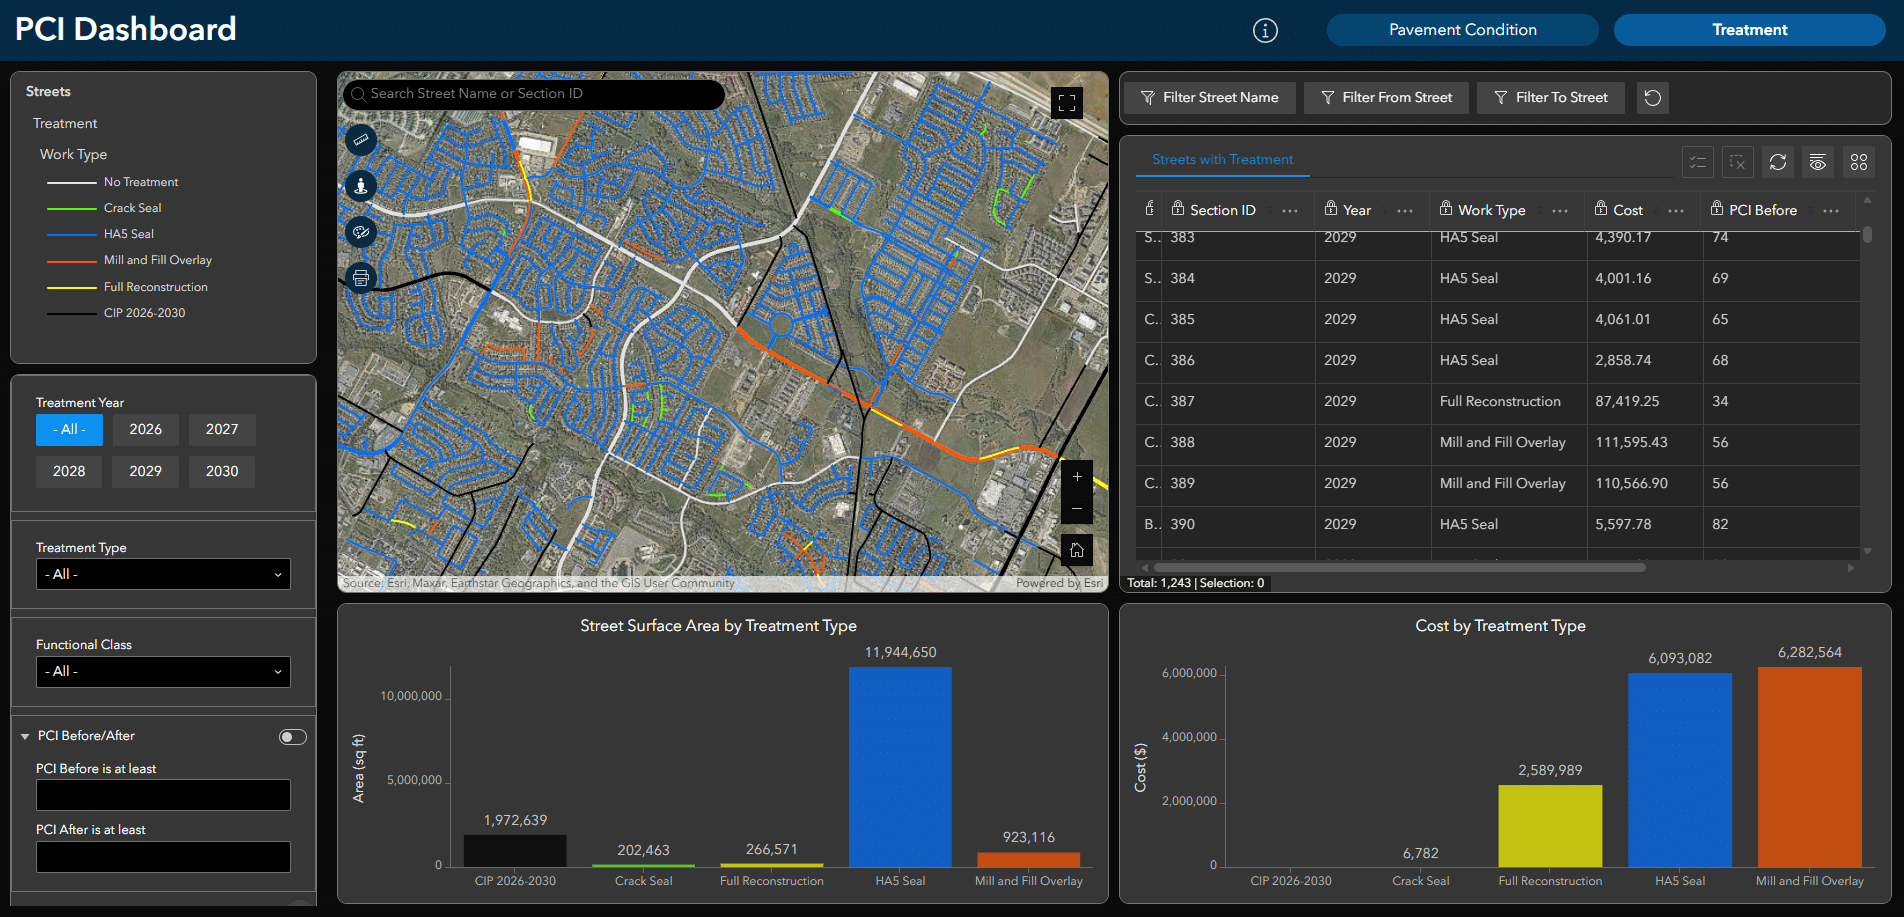This screenshot has height=917, width=1904.
Task: Collapse the PCI Before/After section
Action: coord(24,736)
